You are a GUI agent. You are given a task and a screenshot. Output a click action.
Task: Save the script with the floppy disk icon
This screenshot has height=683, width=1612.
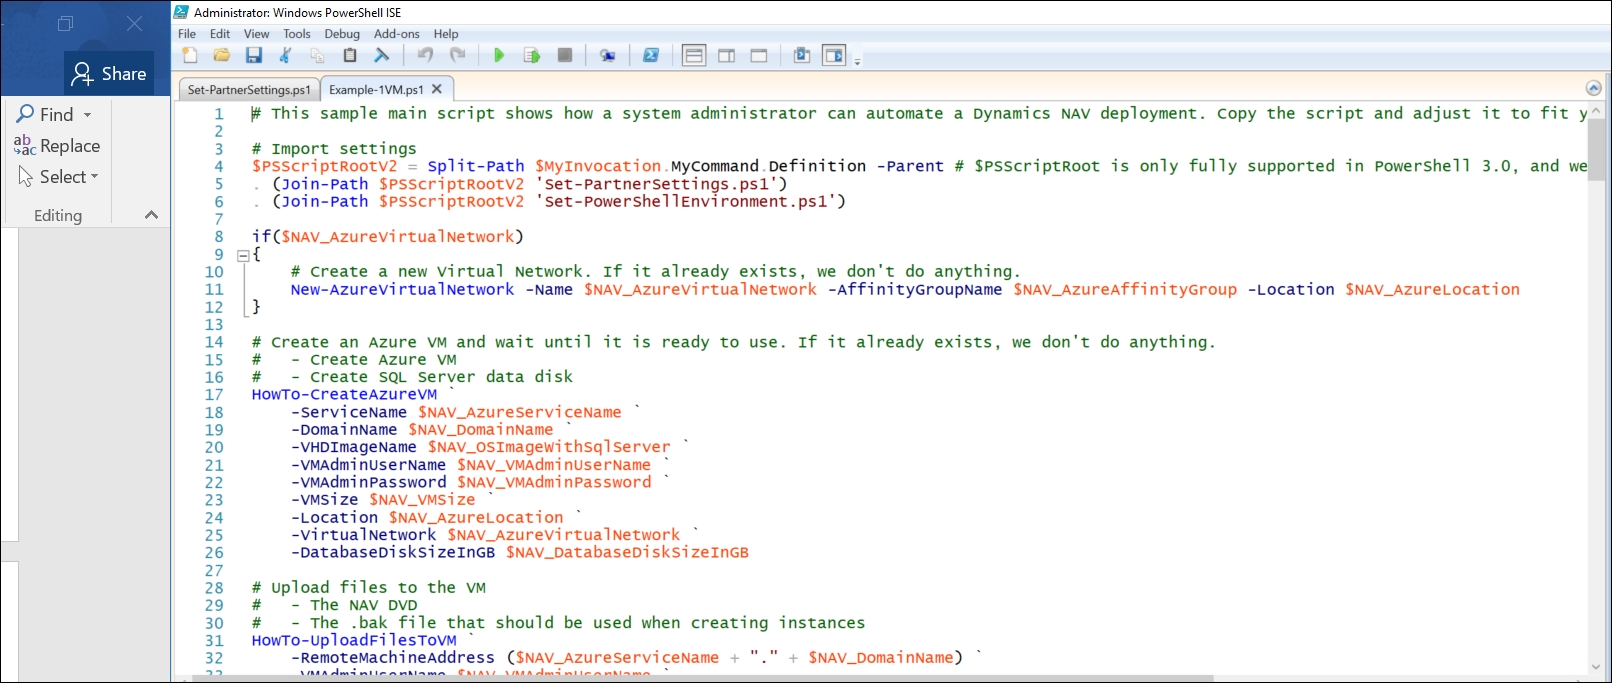click(254, 55)
